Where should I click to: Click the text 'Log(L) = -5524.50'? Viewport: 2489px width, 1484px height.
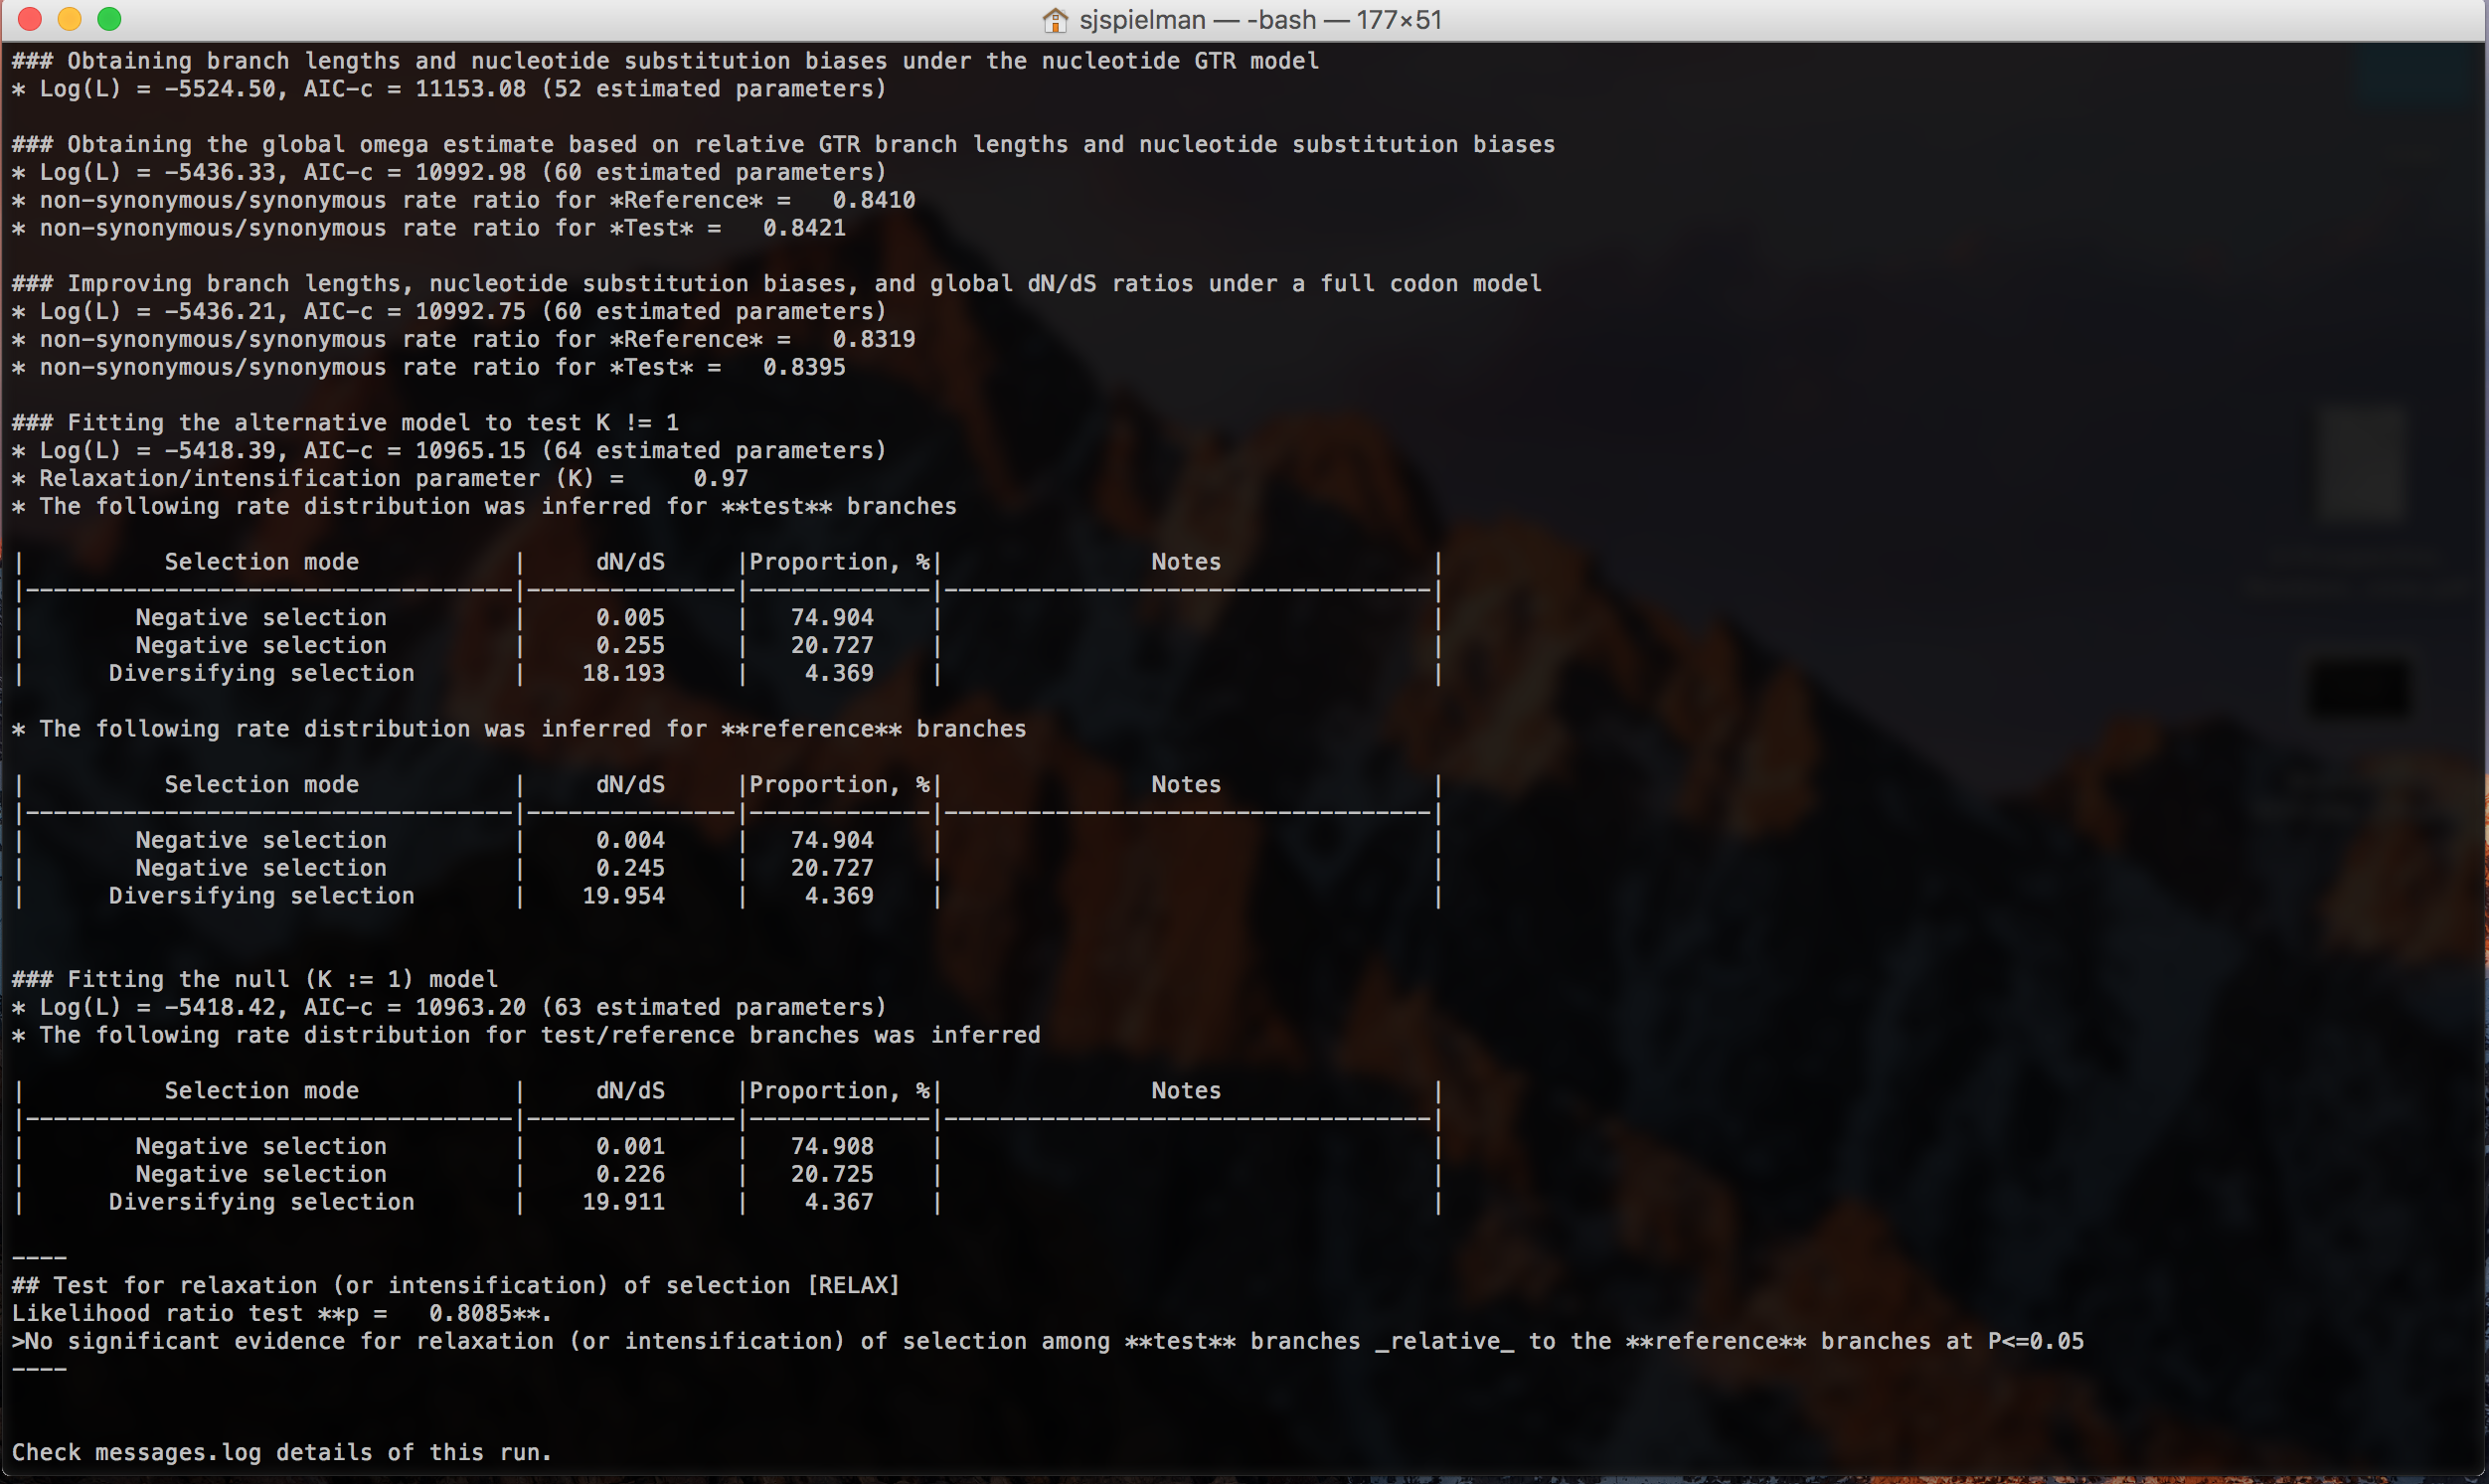(157, 89)
